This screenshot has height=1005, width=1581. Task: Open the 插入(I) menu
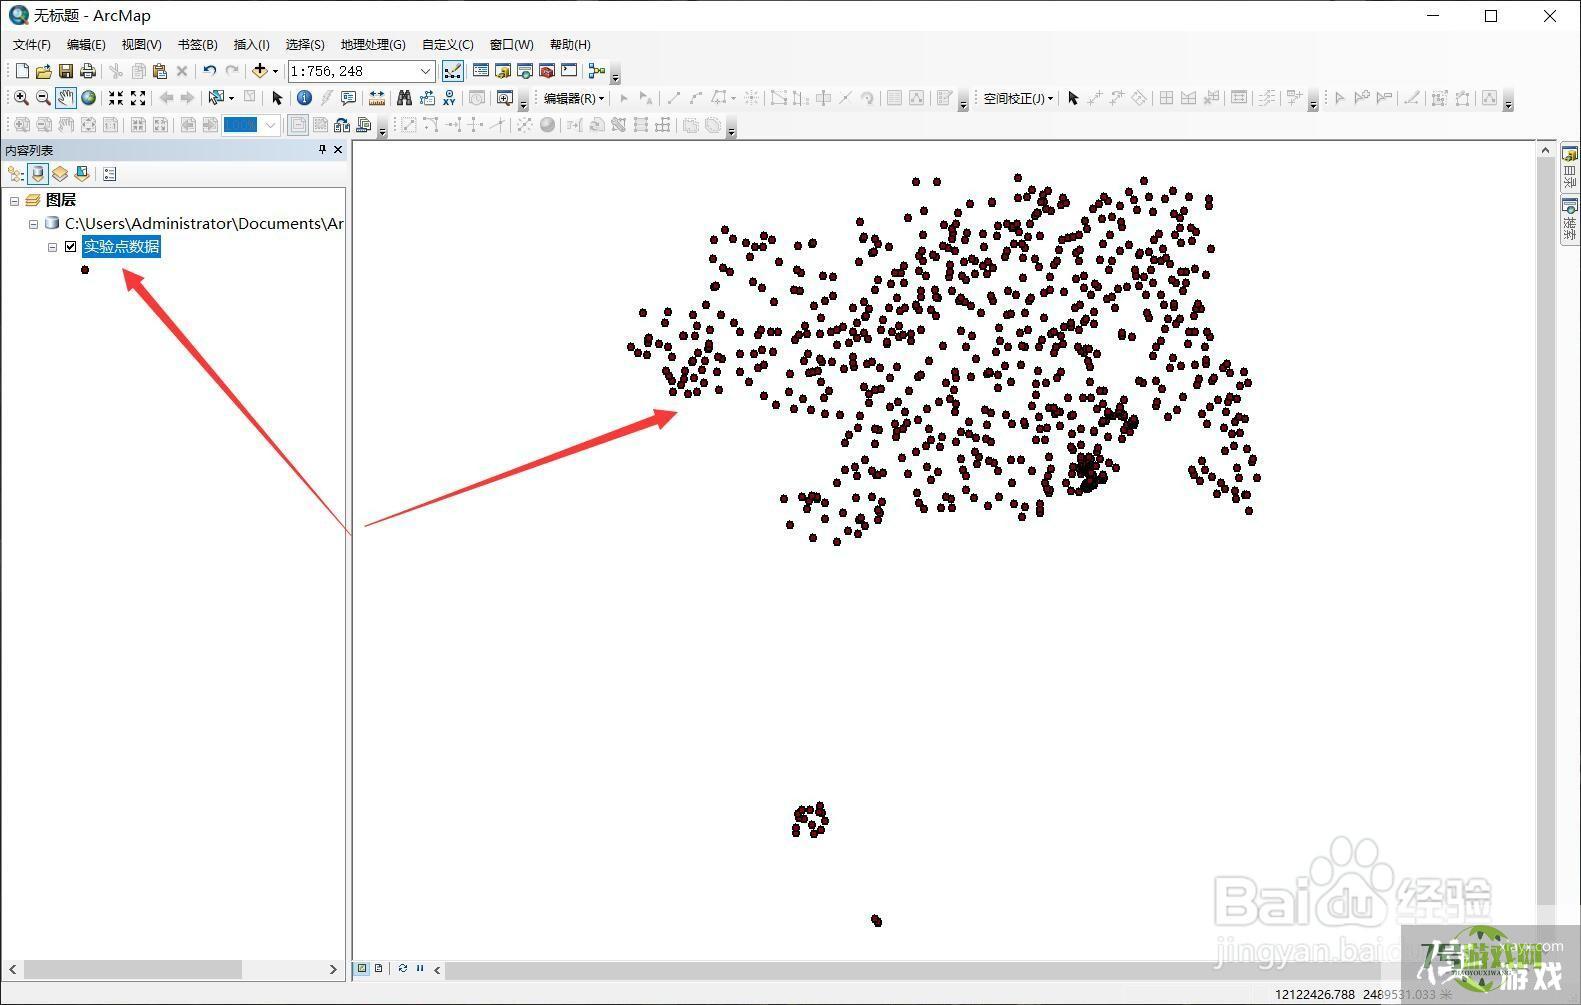tap(251, 45)
